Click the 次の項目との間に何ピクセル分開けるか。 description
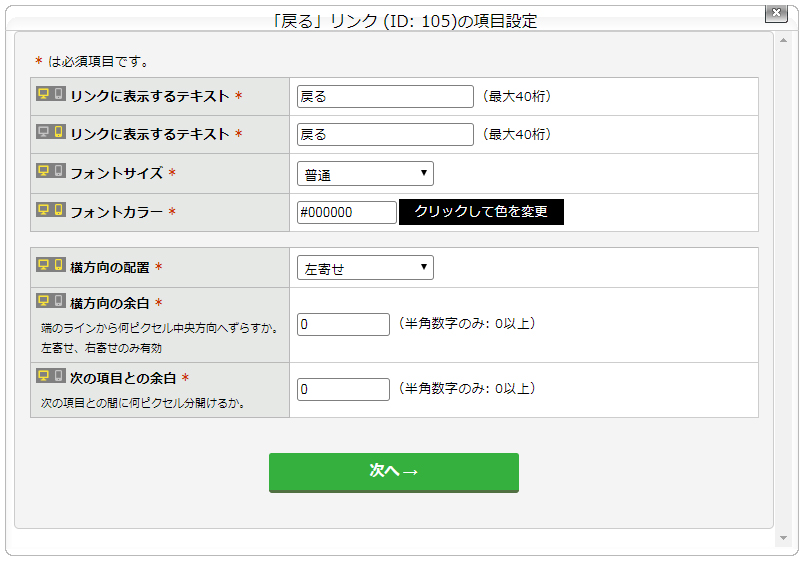This screenshot has height=561, width=806. coord(143,403)
